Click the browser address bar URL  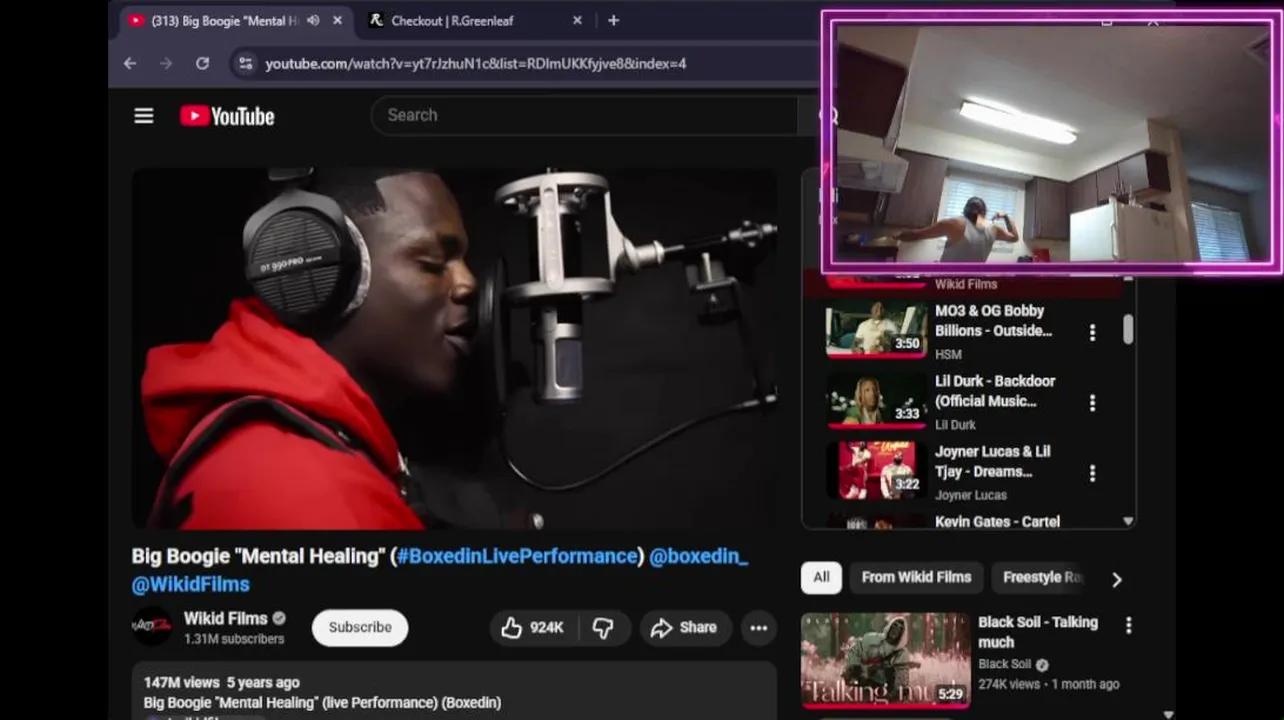[x=476, y=63]
